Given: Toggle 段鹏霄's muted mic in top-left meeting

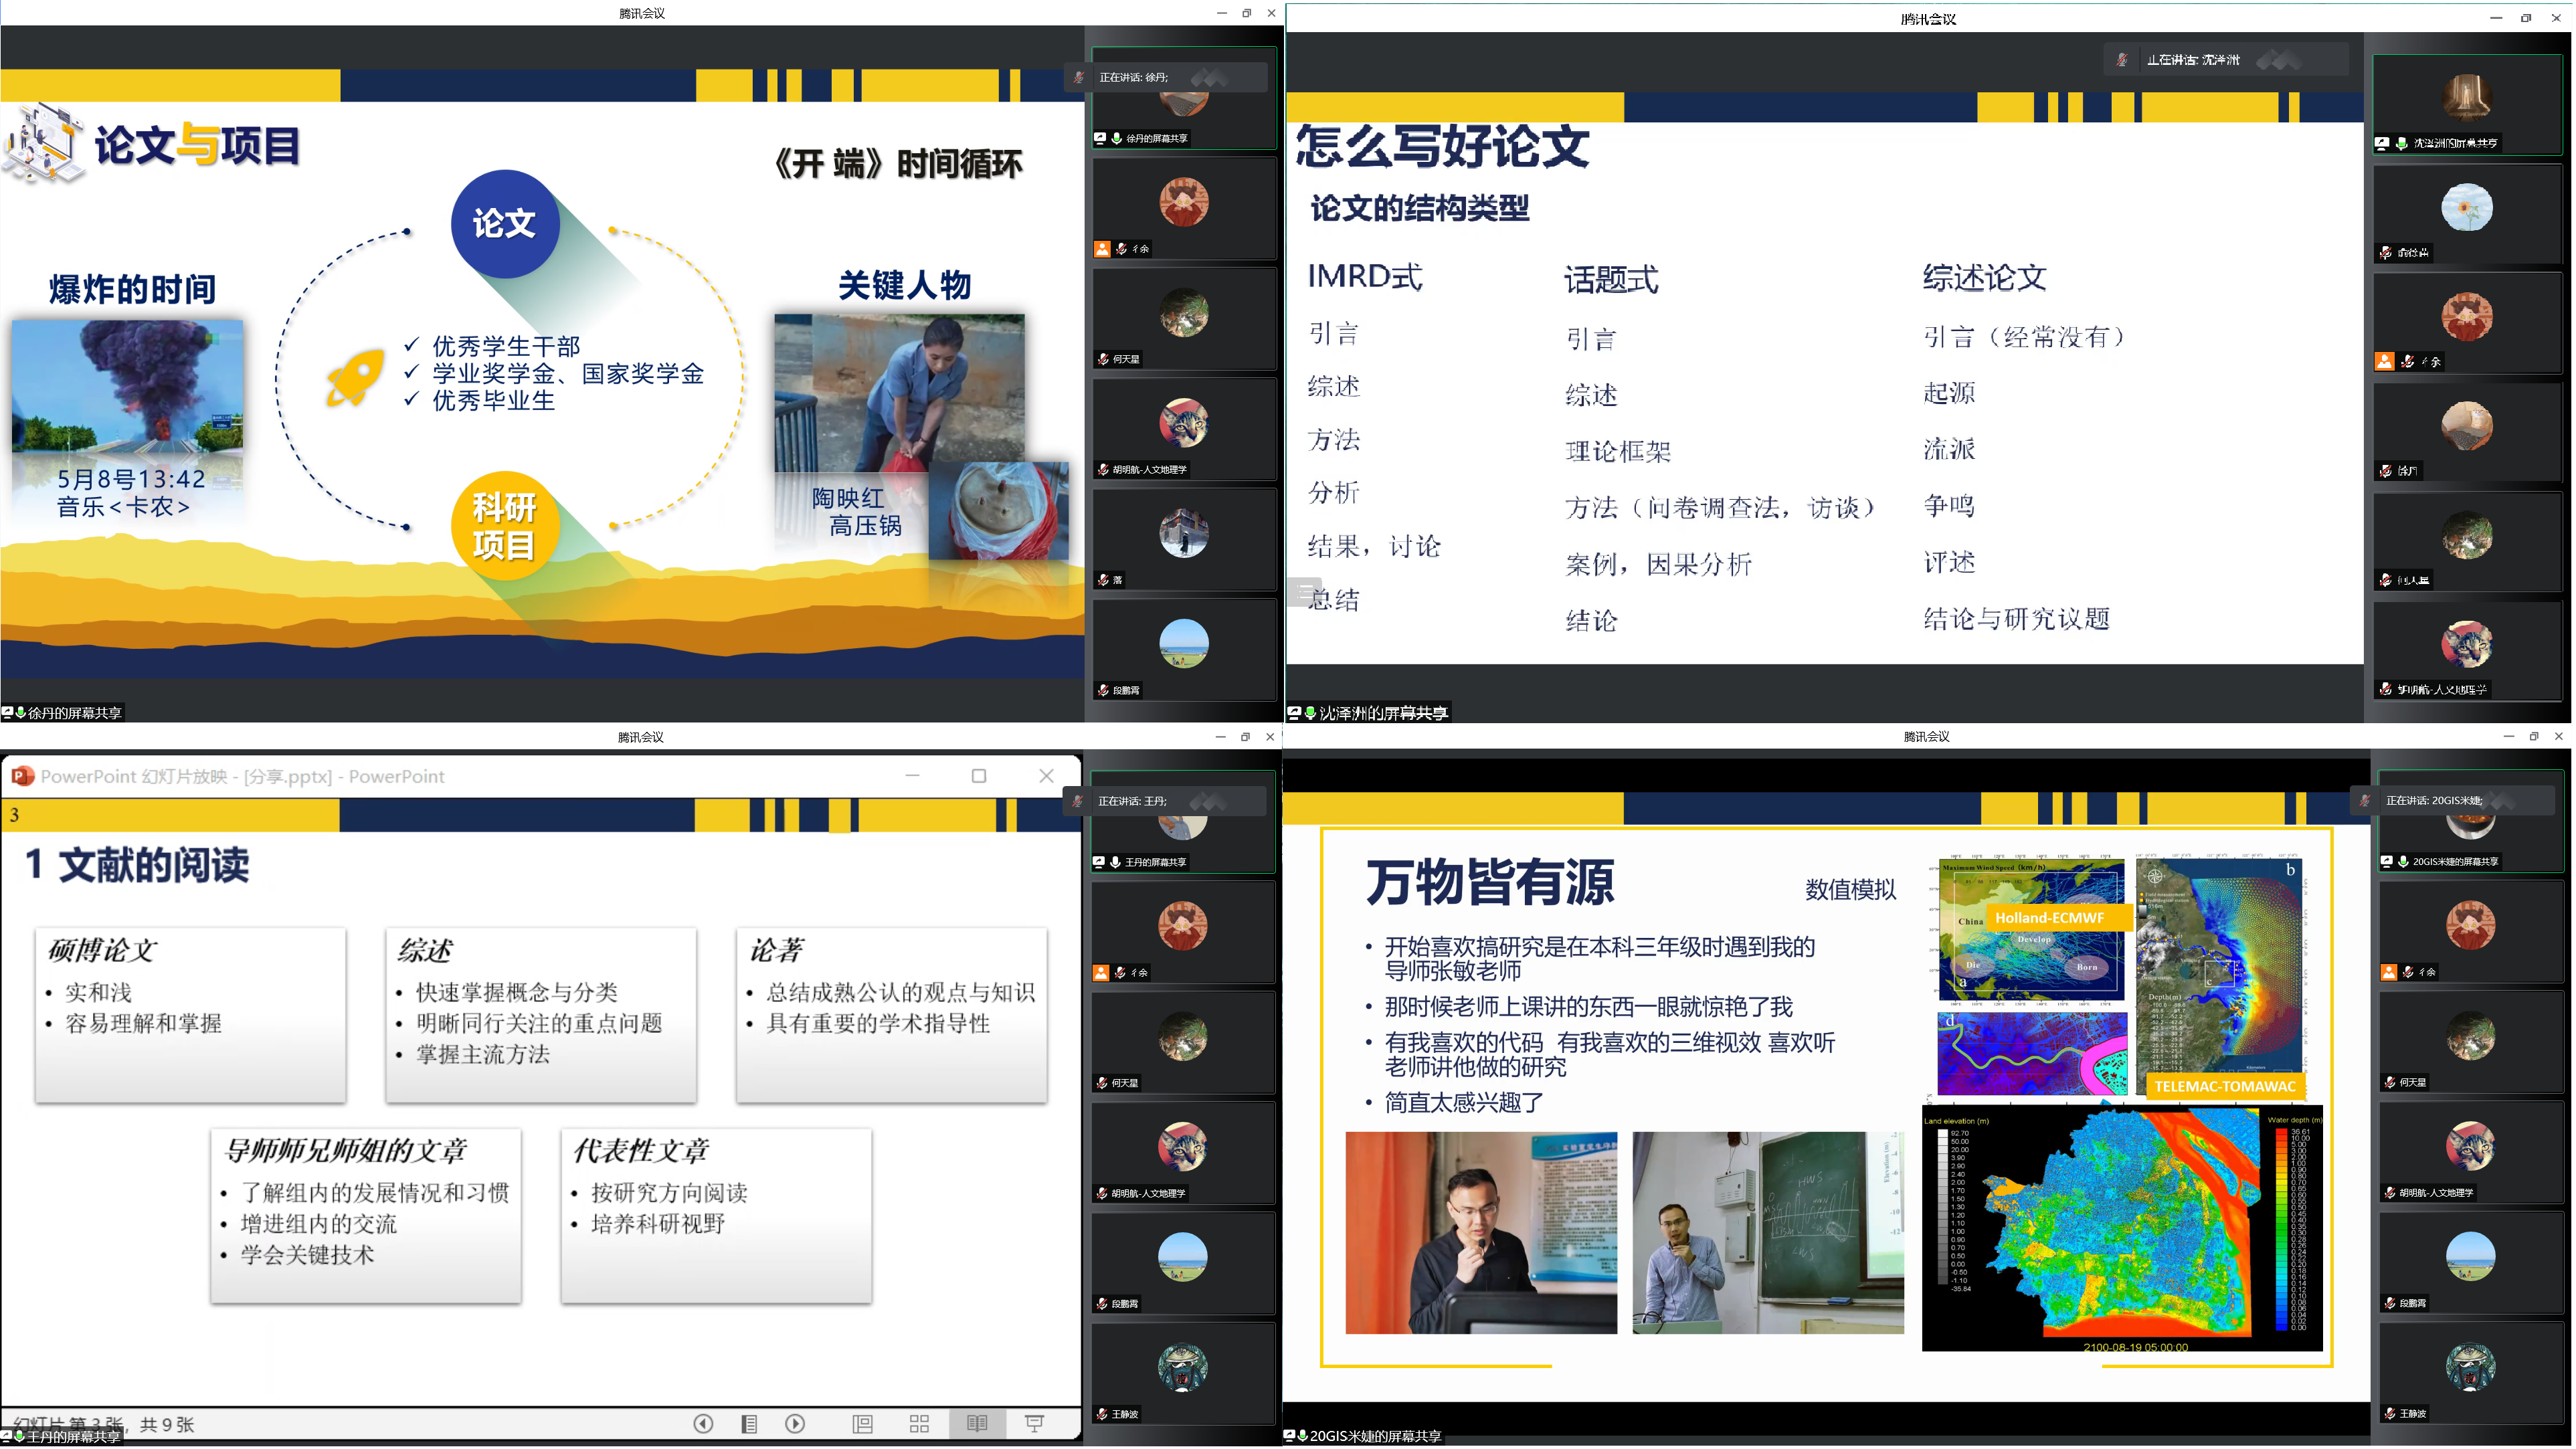Looking at the screenshot, I should 1103,690.
